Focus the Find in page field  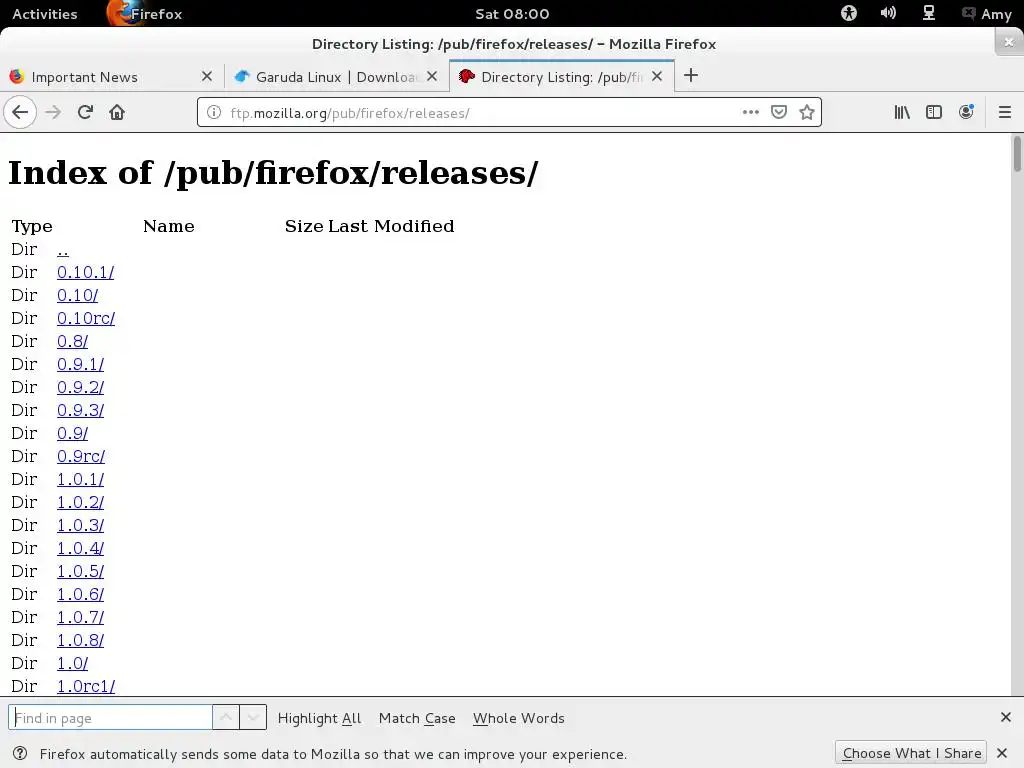pos(110,717)
